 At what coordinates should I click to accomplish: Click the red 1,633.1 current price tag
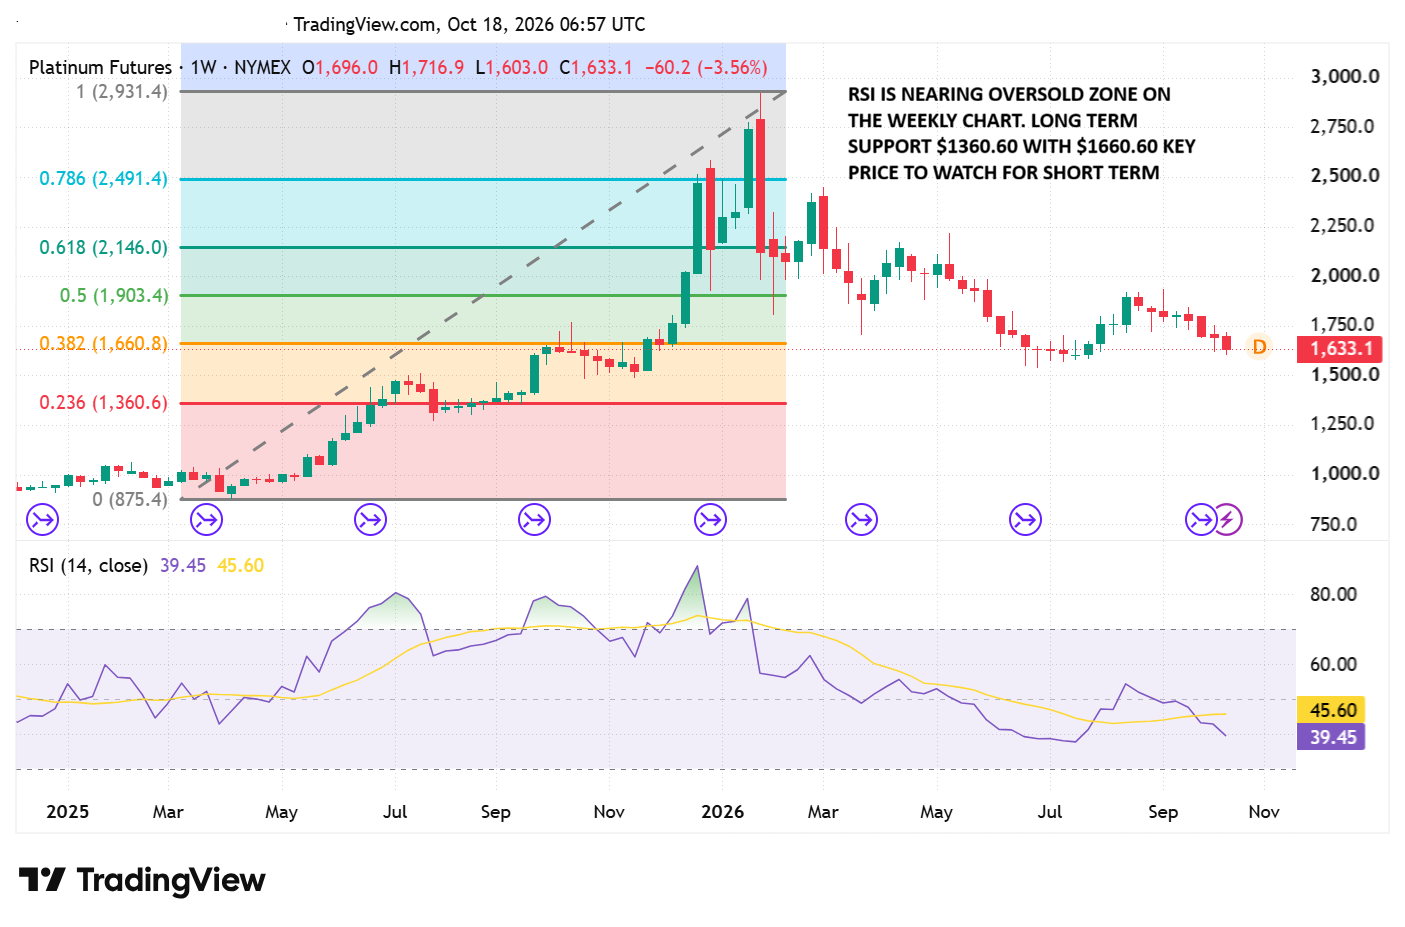[x=1340, y=349]
